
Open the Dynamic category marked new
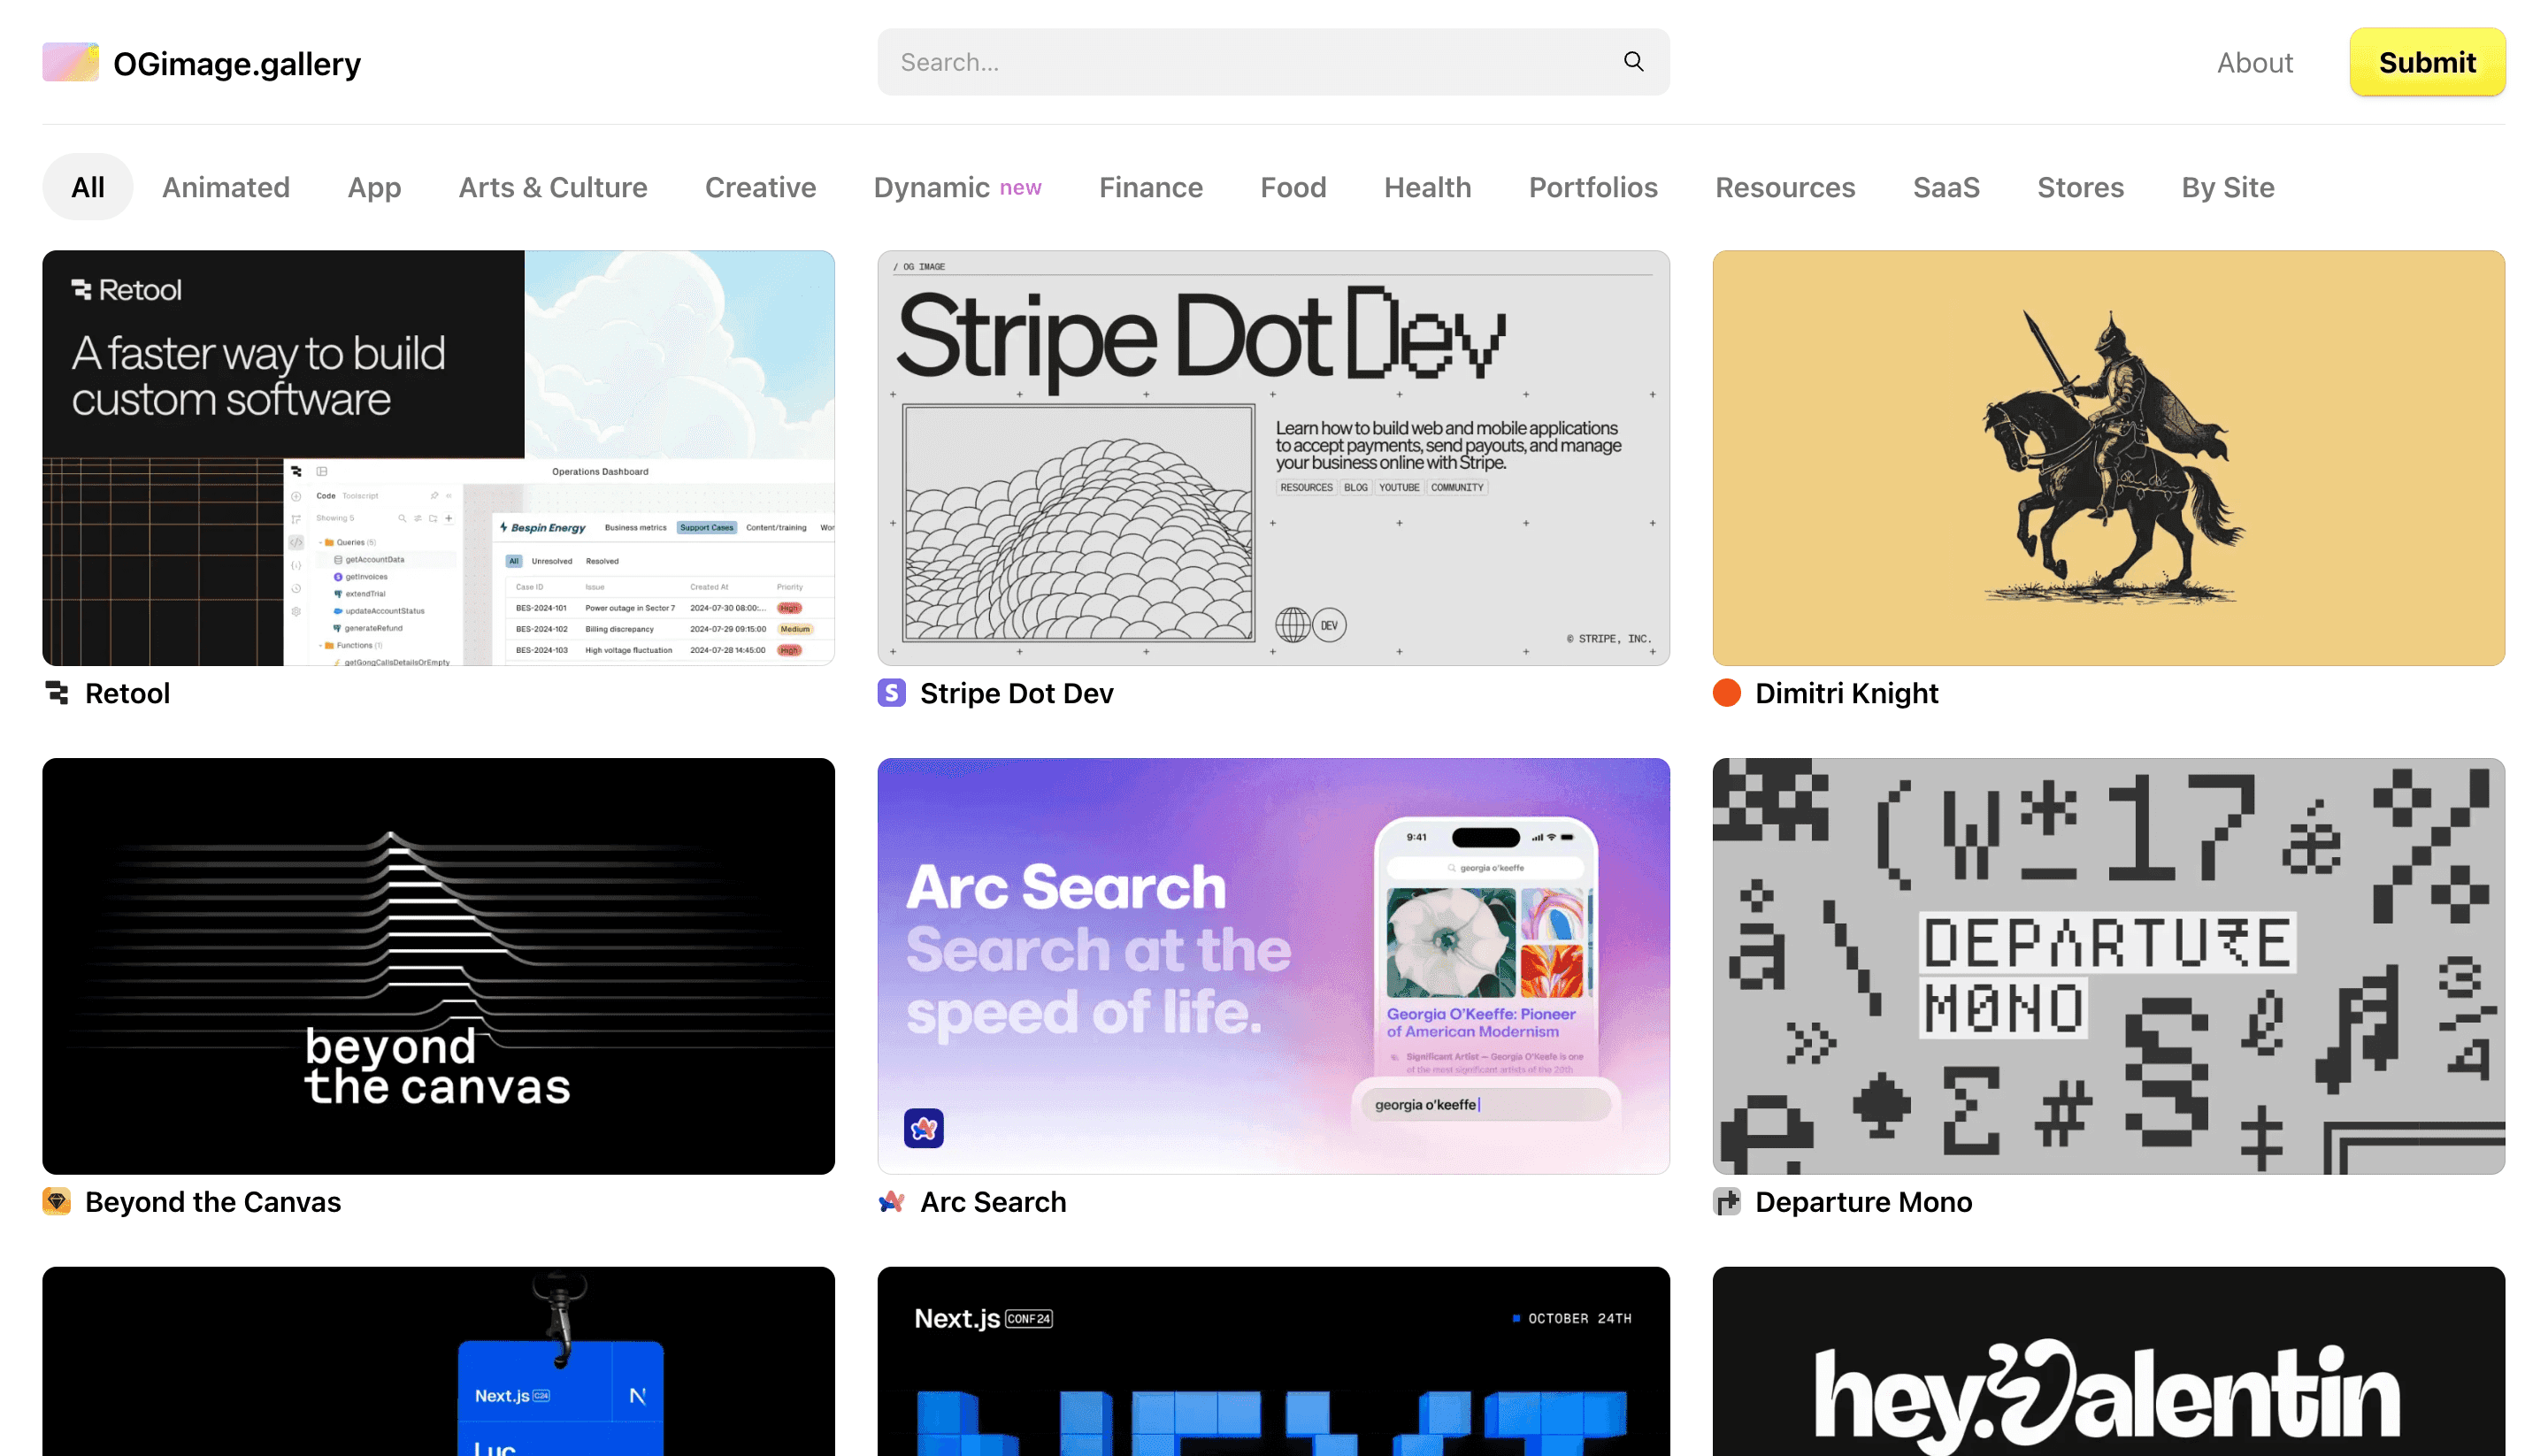coord(957,187)
